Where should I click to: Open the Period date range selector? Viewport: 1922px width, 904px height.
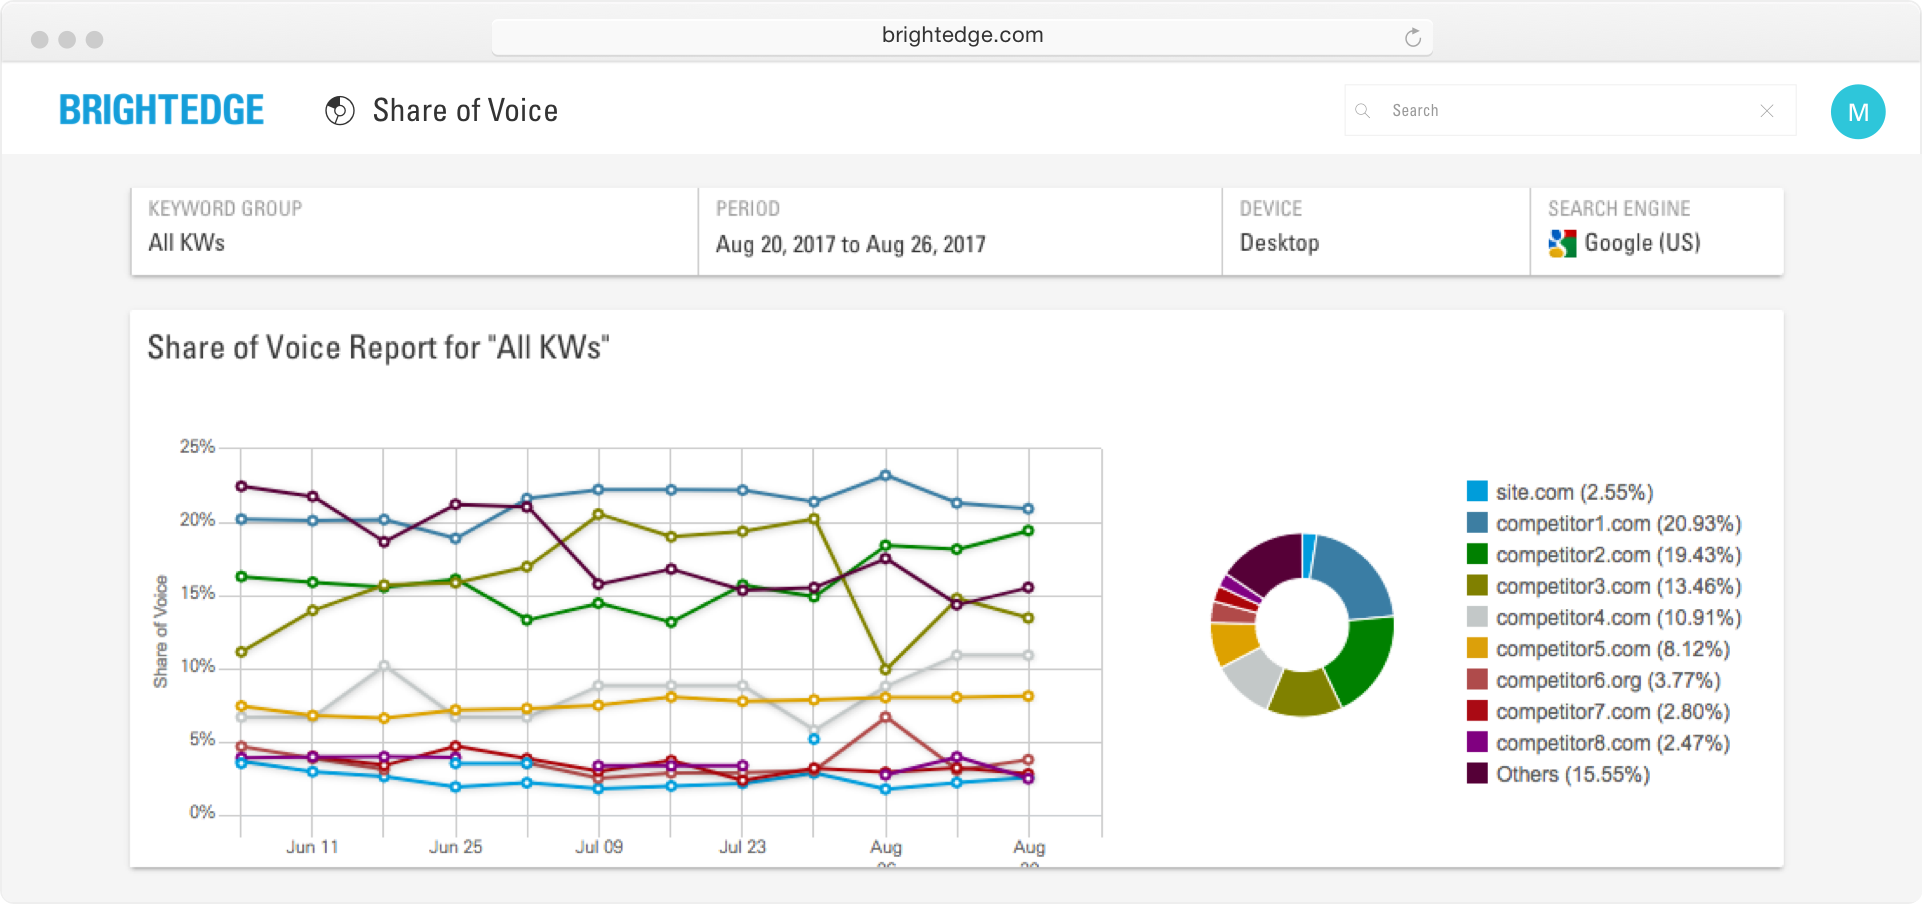tap(958, 232)
